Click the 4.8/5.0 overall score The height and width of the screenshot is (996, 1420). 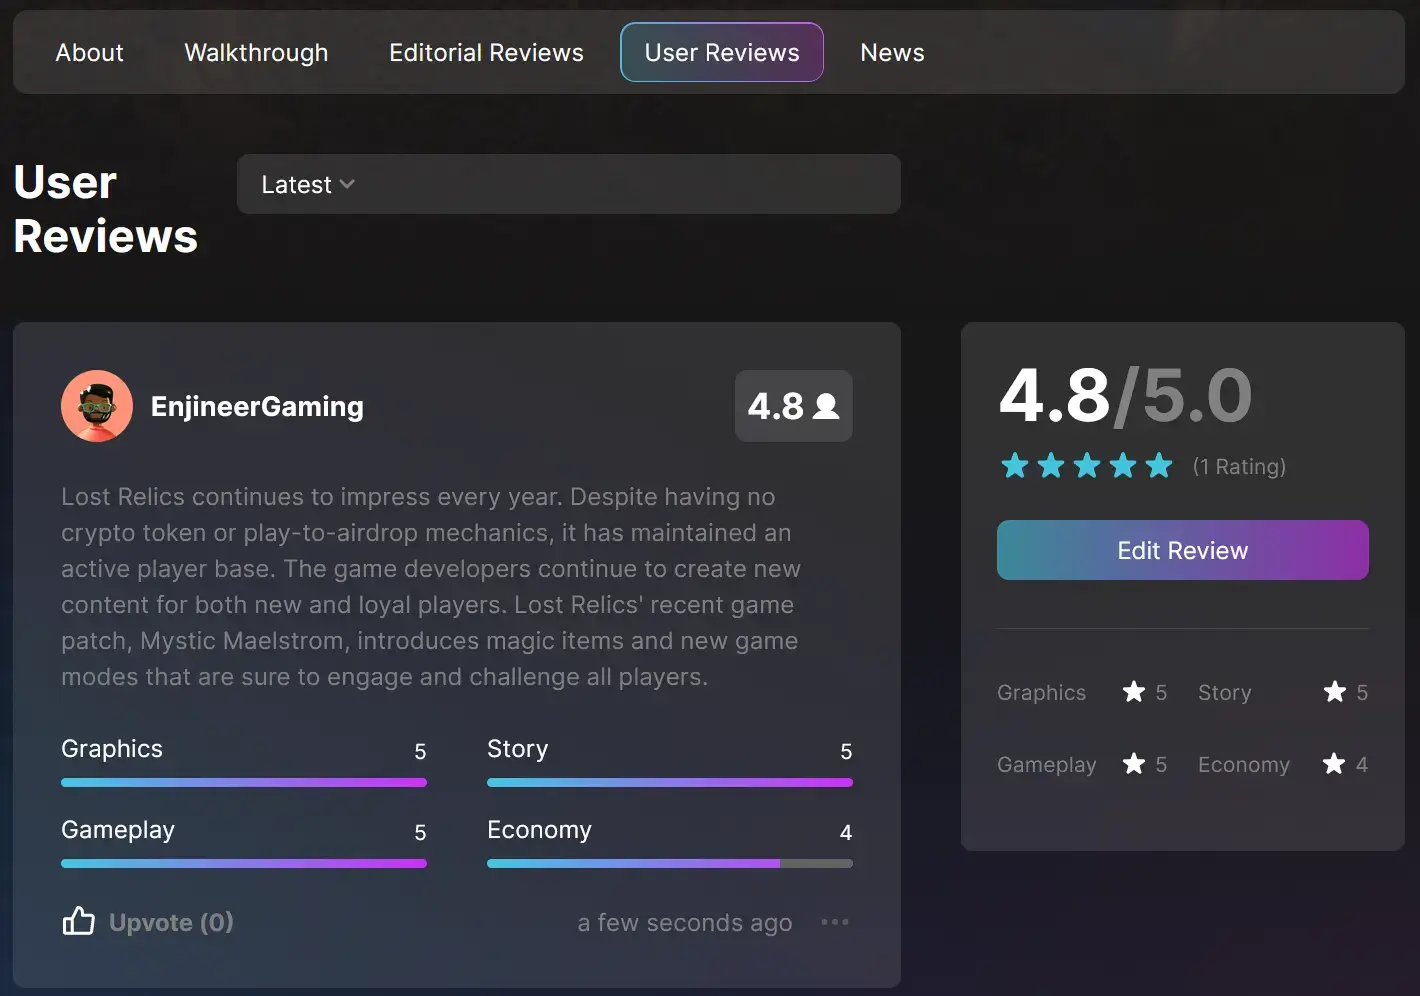tap(1125, 395)
